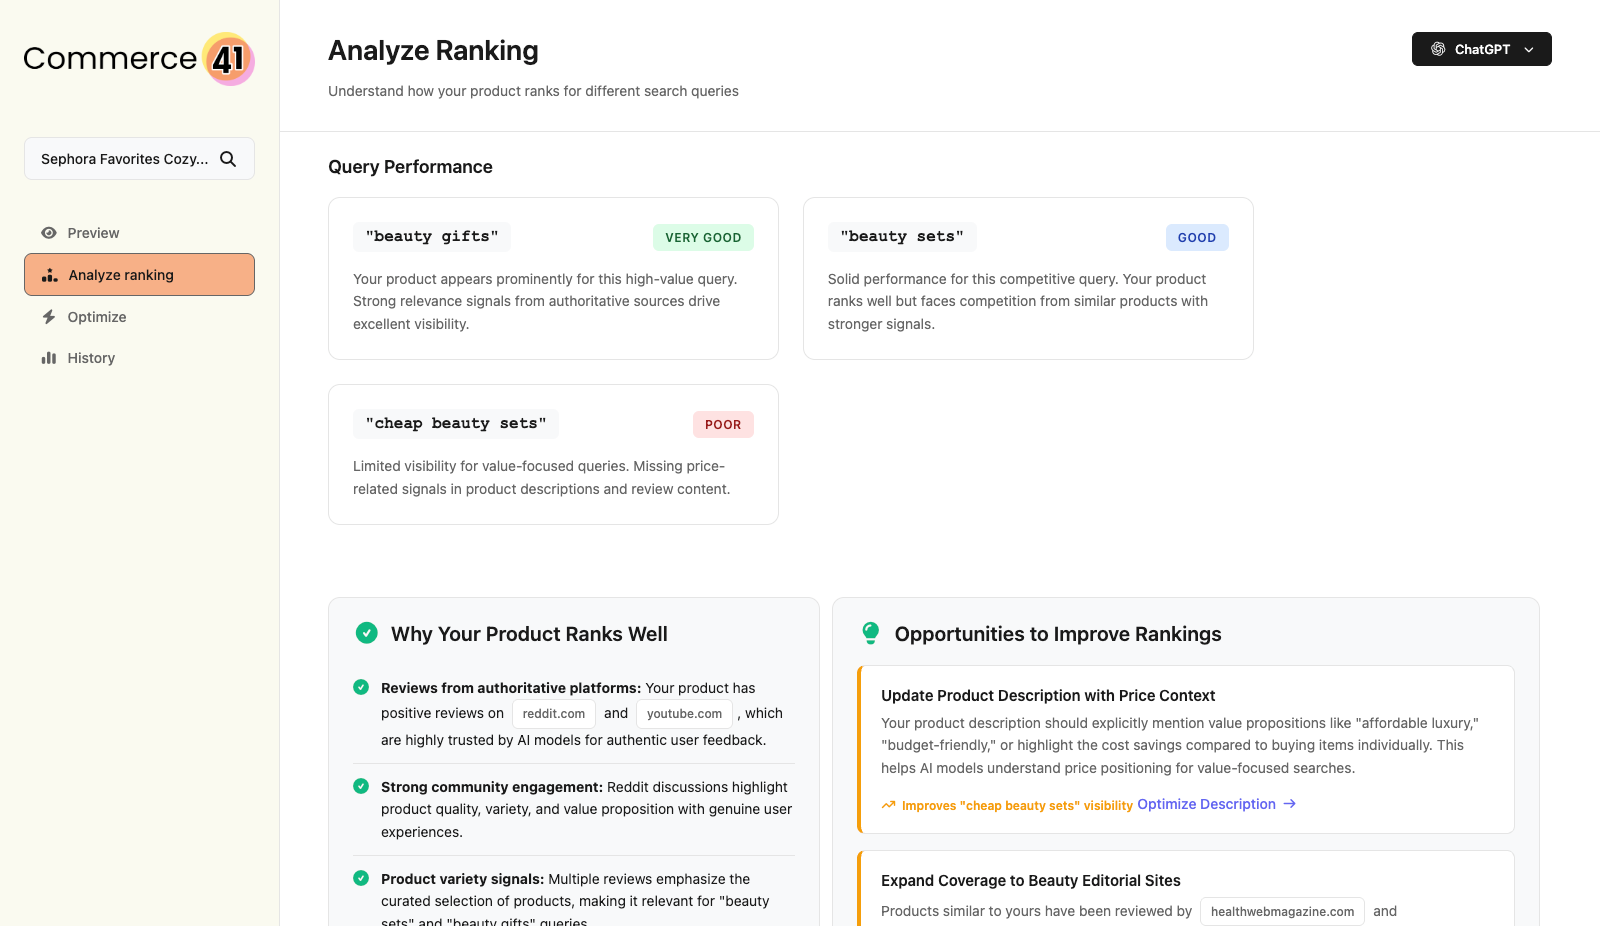Click the reddit.com source chip

point(553,713)
